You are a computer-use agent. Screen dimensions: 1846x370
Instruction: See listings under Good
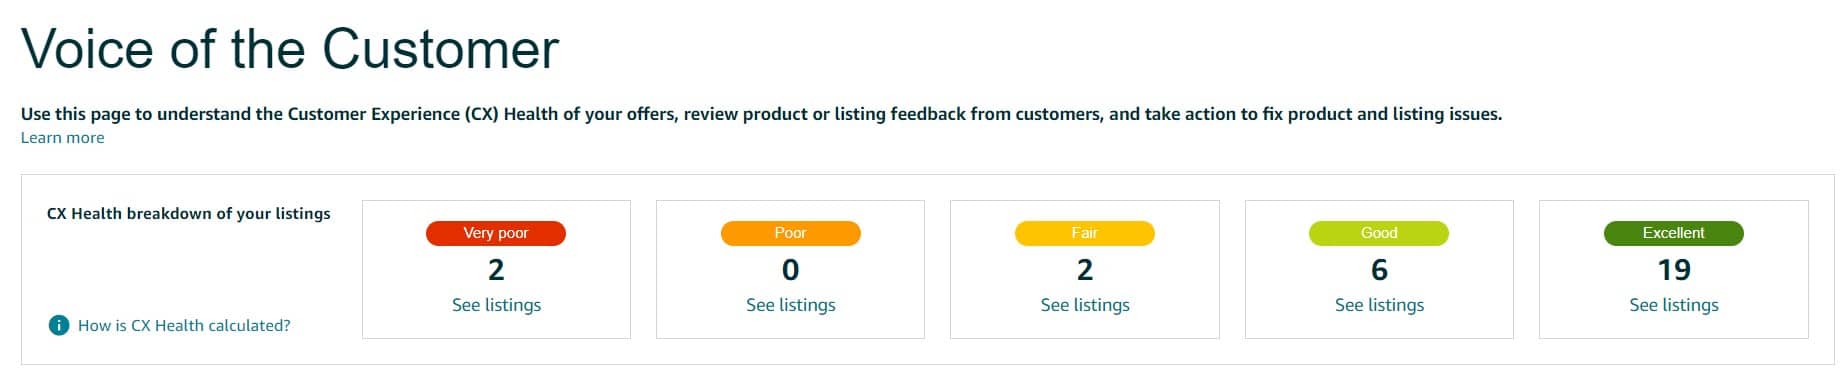[x=1379, y=305]
